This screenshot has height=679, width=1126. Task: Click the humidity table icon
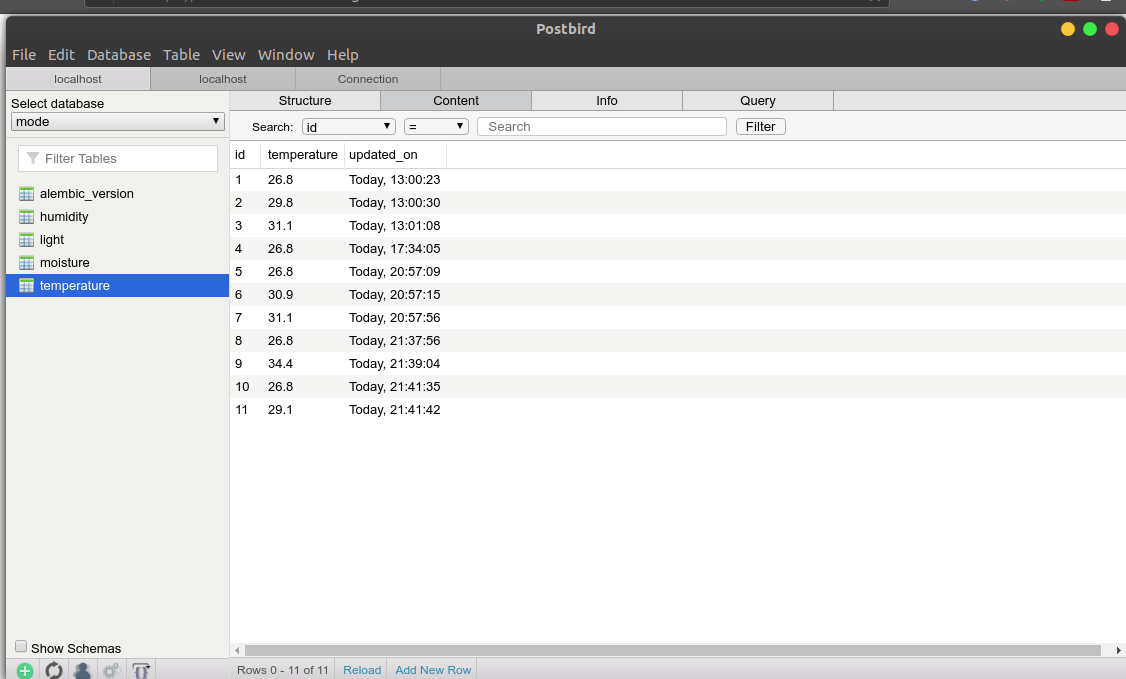pos(27,217)
